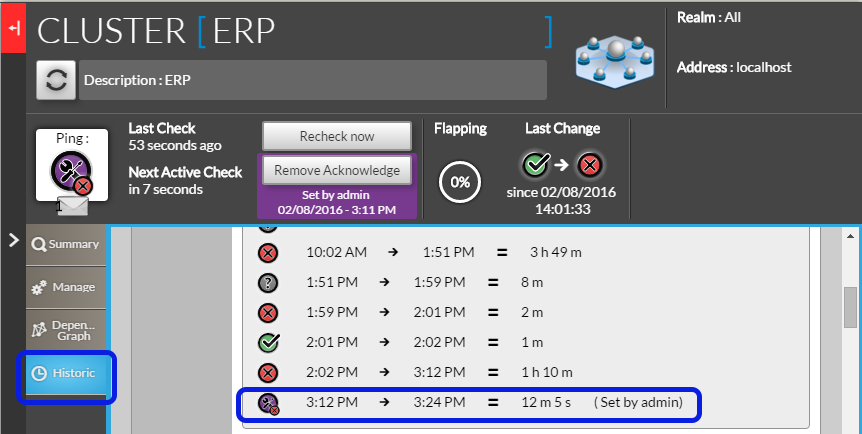Click the envelope notification icon under Ping
This screenshot has width=862, height=434.
[72, 207]
